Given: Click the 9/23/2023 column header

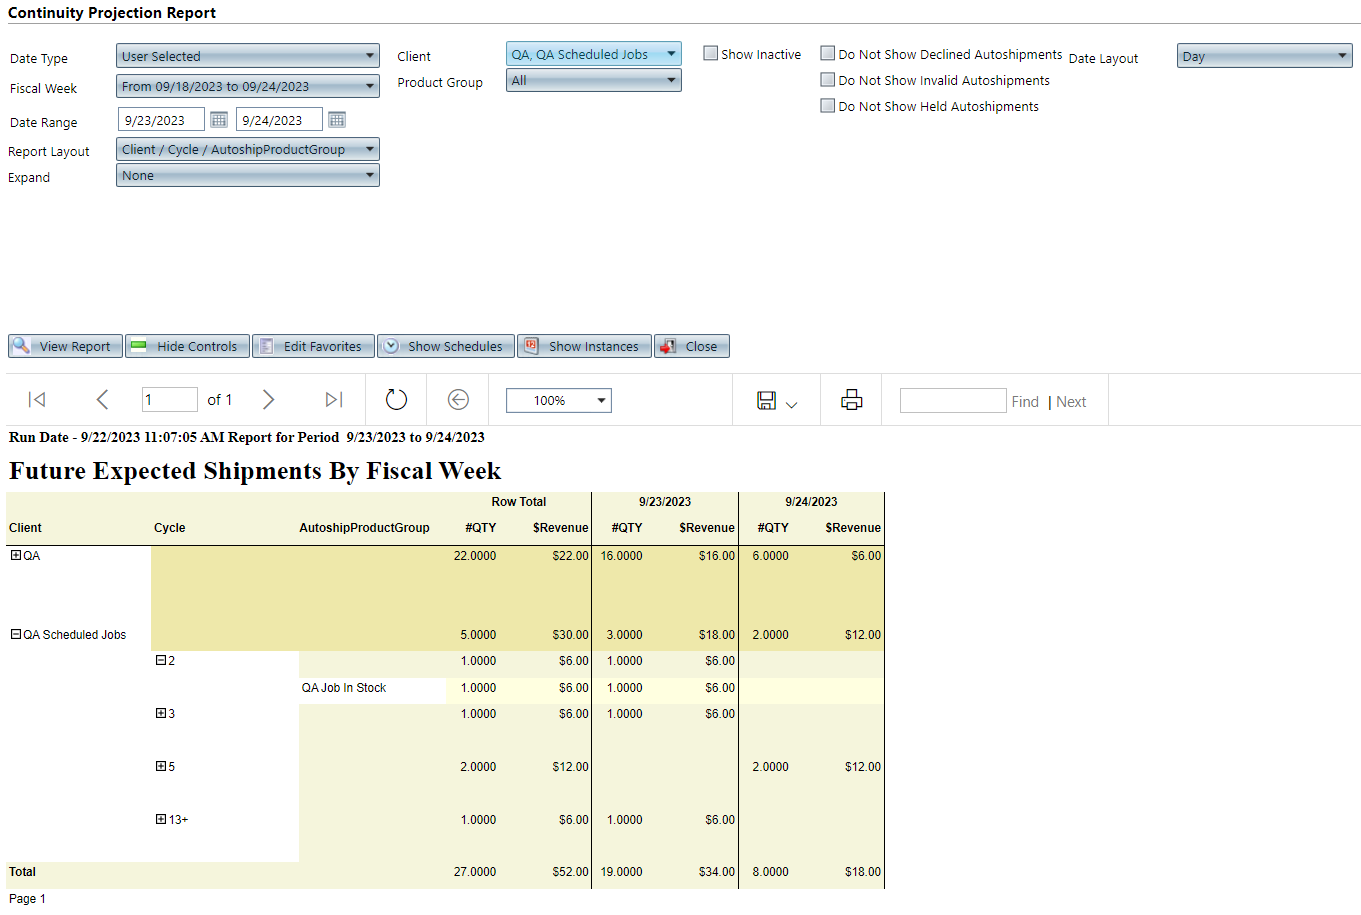Looking at the screenshot, I should [x=665, y=502].
